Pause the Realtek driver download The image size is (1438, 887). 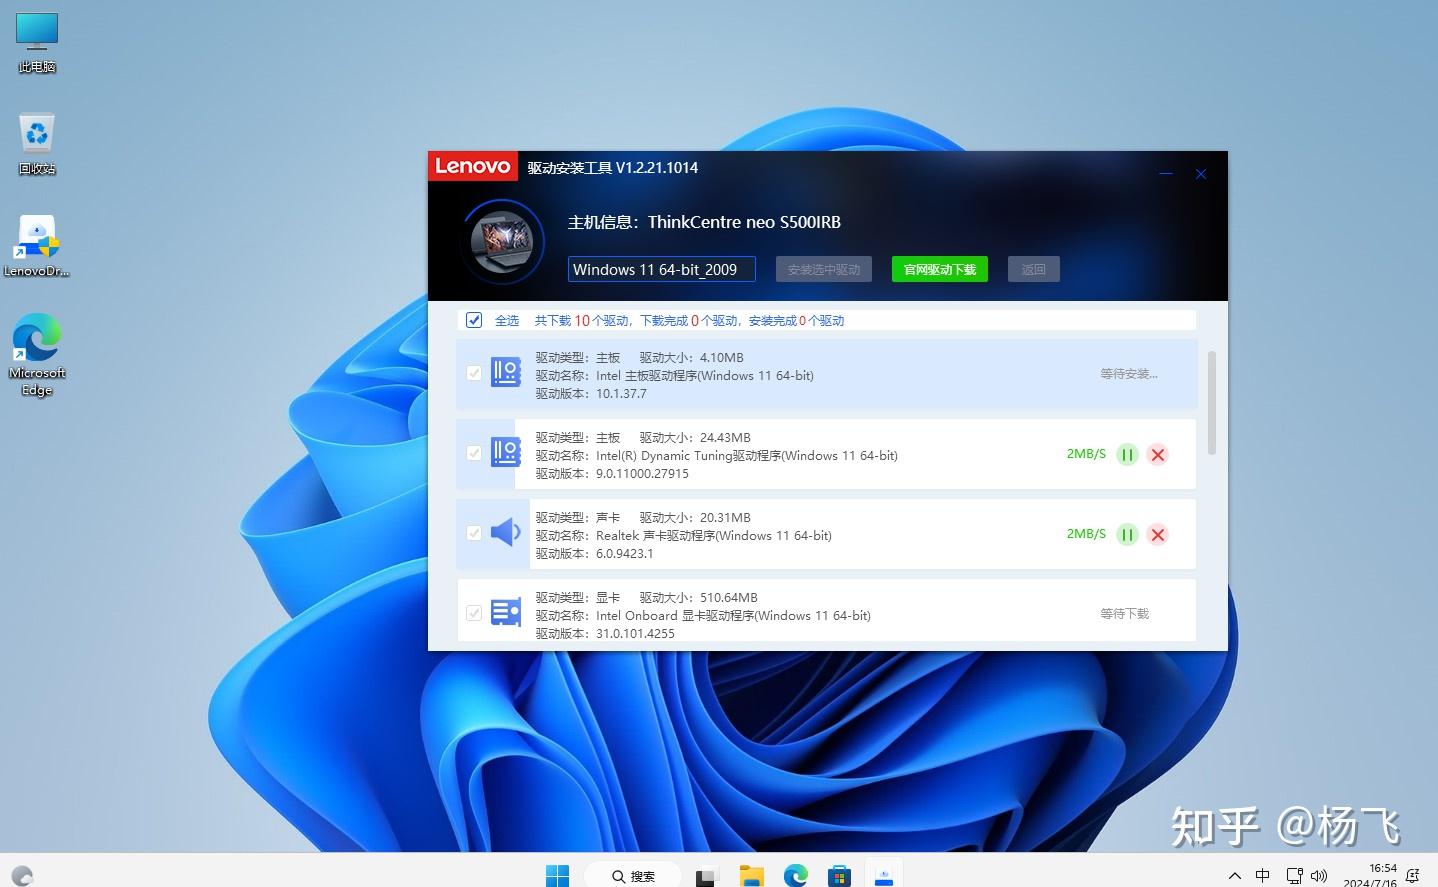(x=1127, y=534)
